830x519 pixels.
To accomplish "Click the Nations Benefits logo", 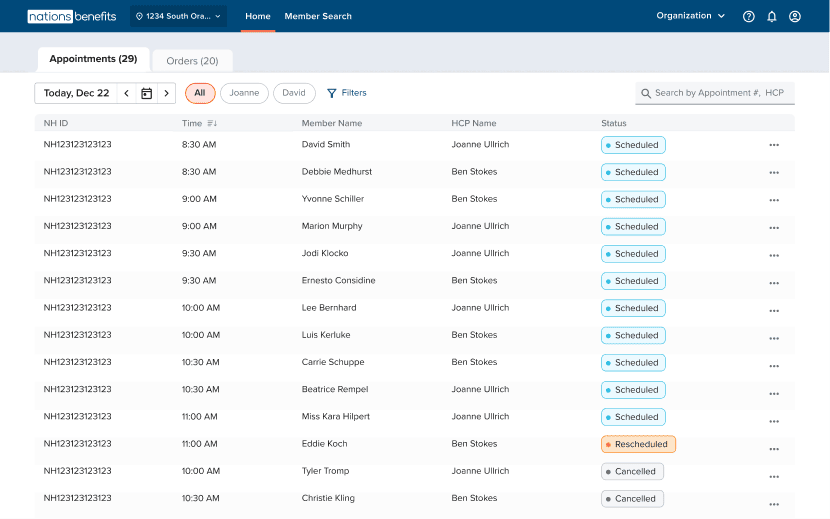I will point(72,16).
